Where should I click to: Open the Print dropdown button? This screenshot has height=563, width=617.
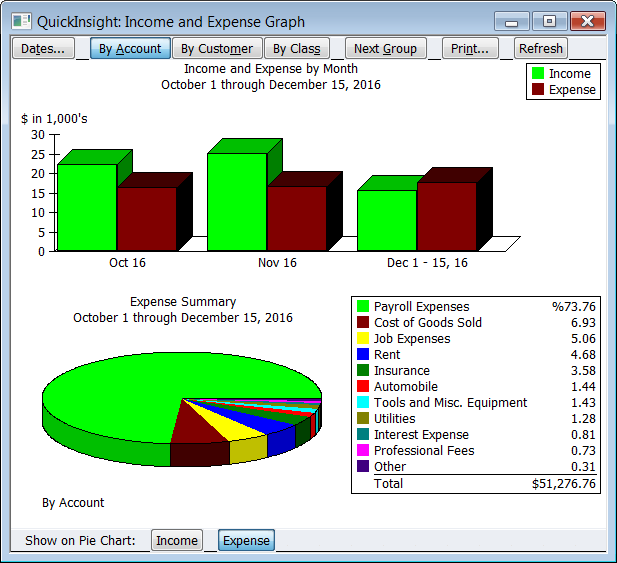coord(469,48)
